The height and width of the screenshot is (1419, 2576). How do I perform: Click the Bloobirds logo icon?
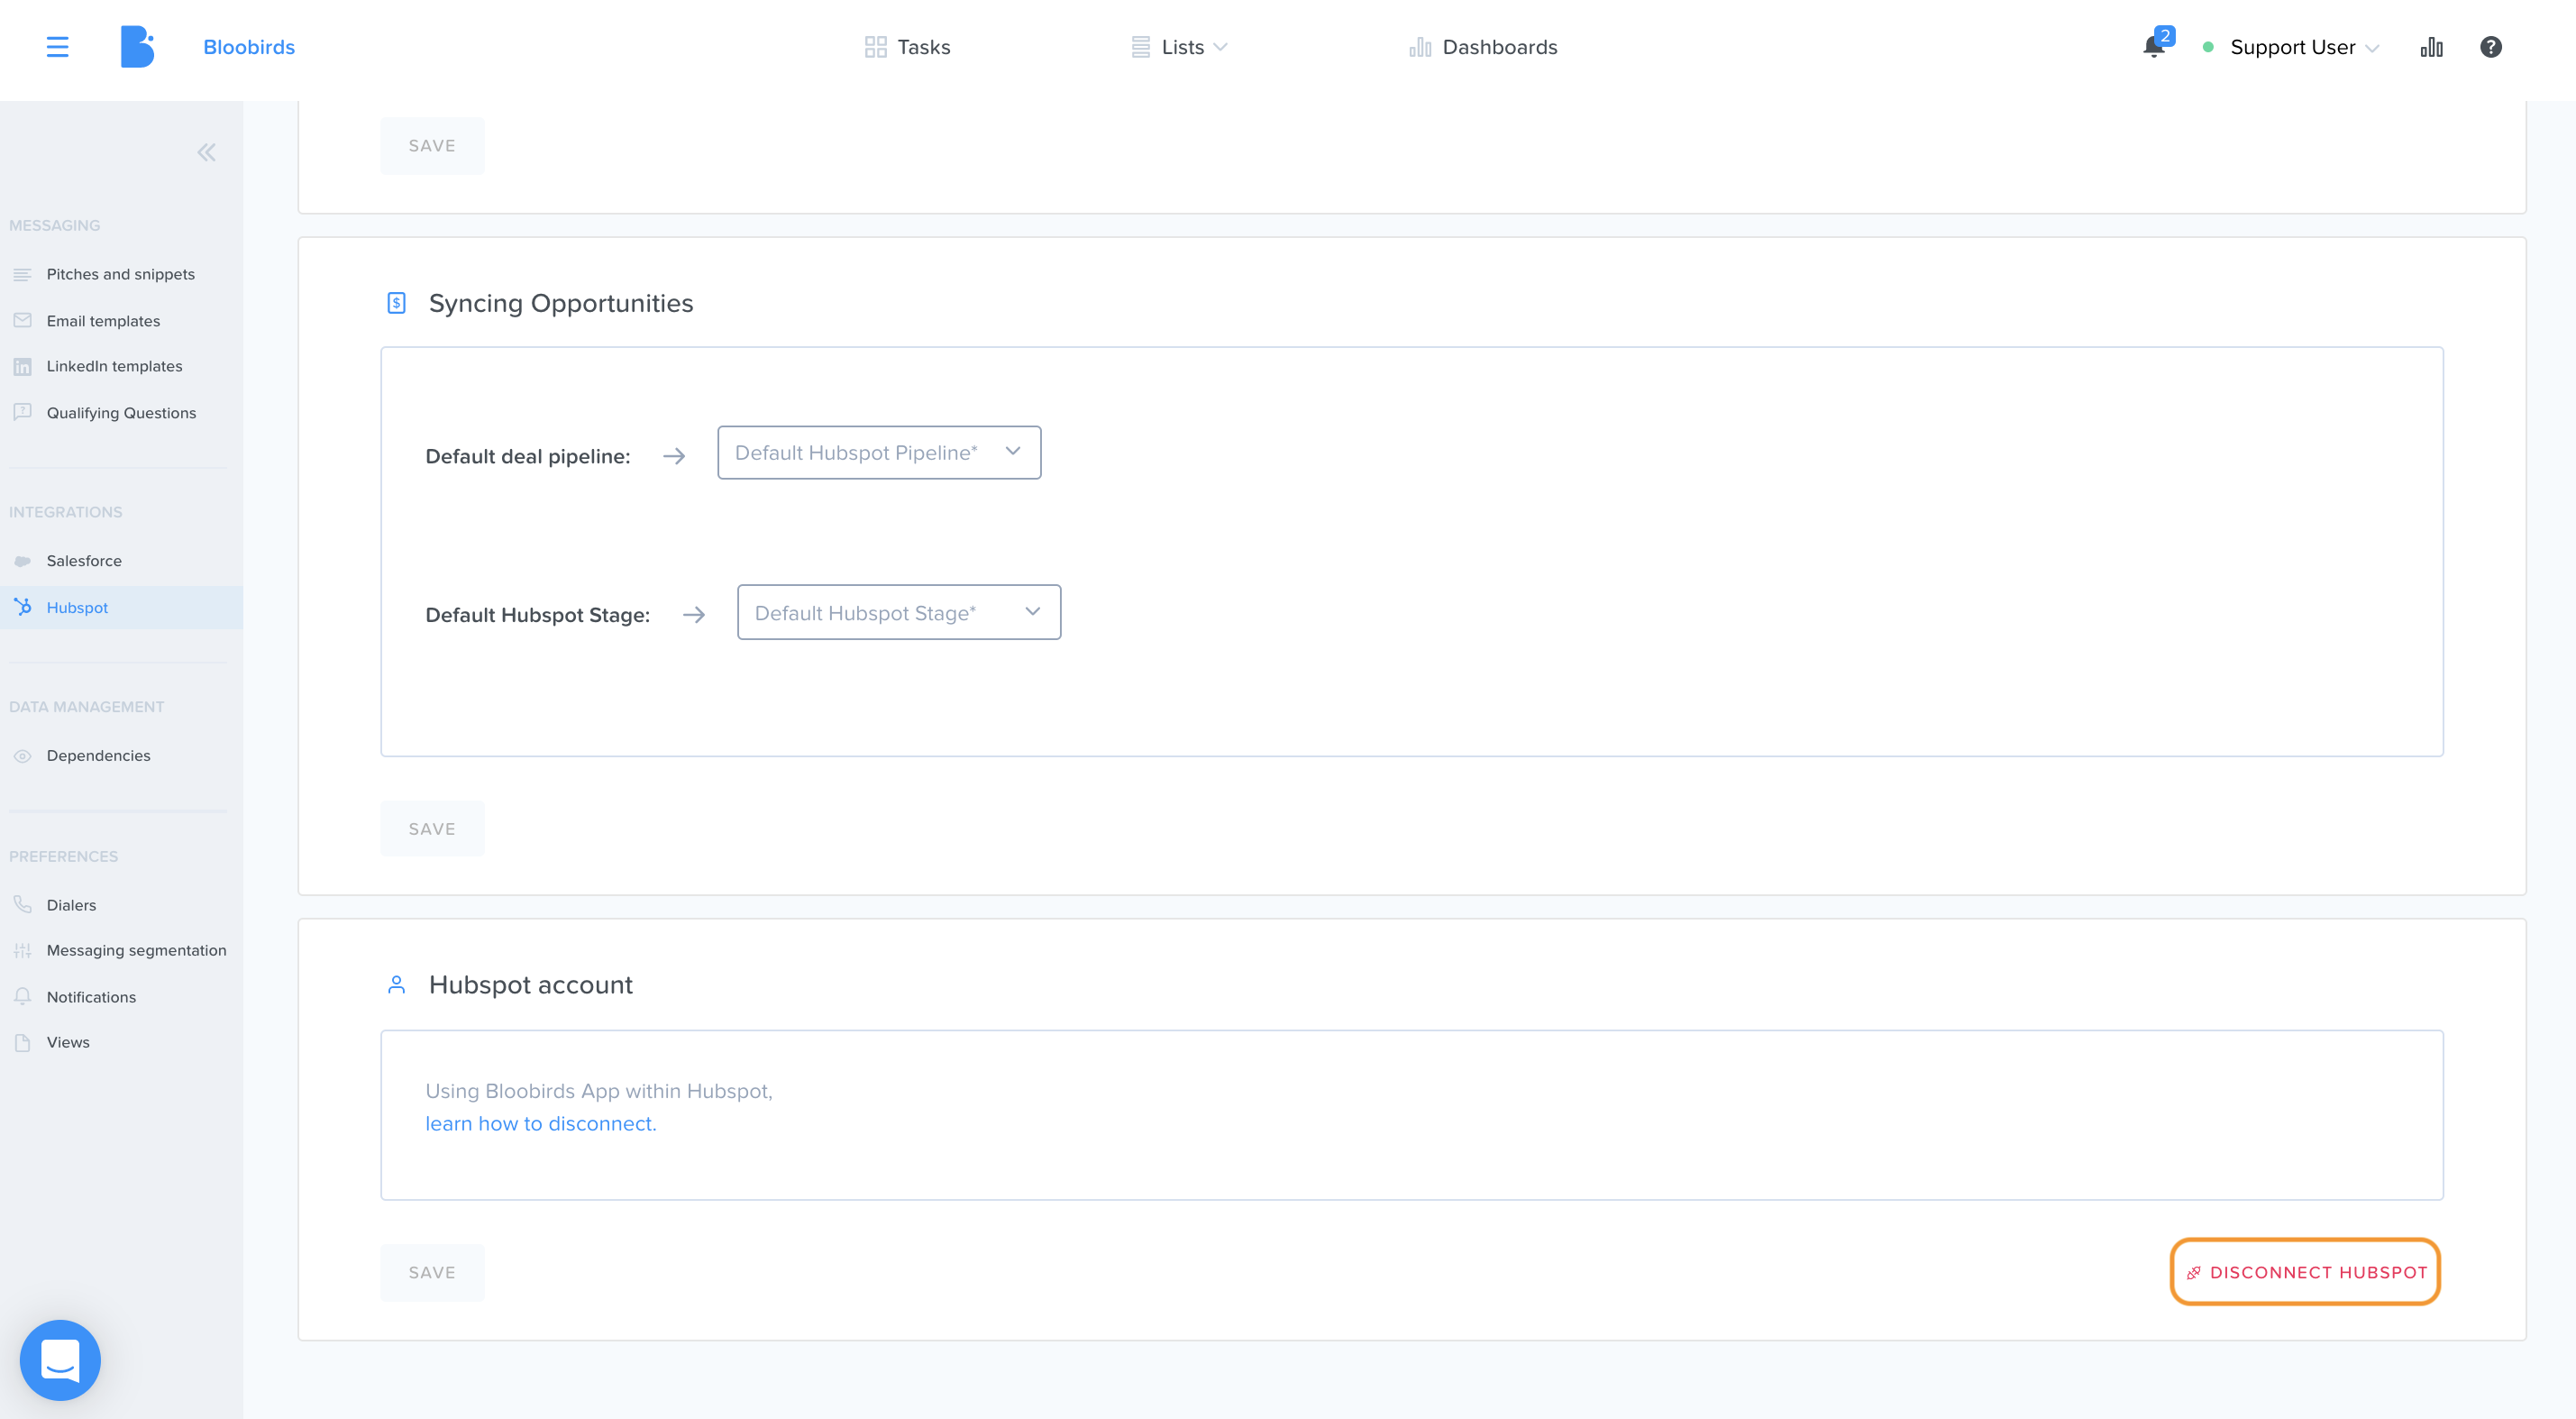pyautogui.click(x=137, y=47)
